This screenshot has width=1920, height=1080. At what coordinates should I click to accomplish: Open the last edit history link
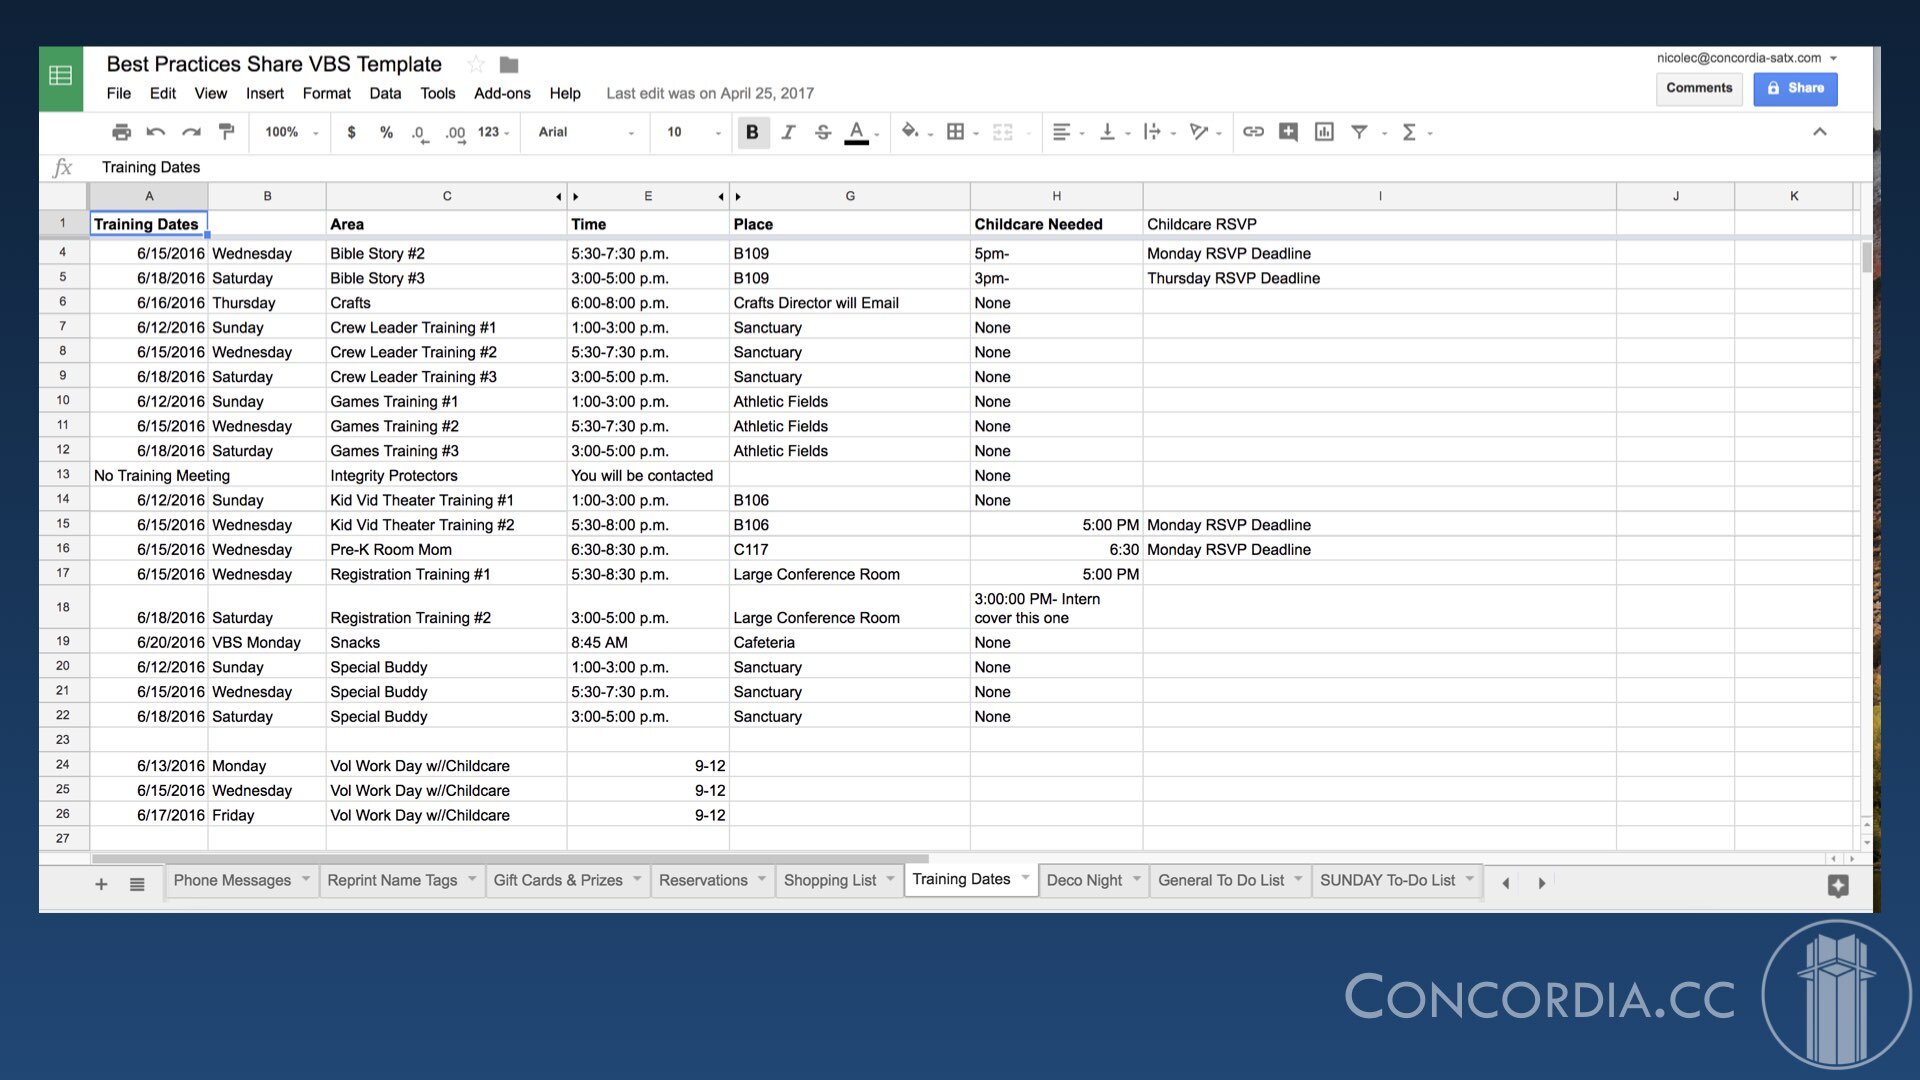(x=710, y=93)
